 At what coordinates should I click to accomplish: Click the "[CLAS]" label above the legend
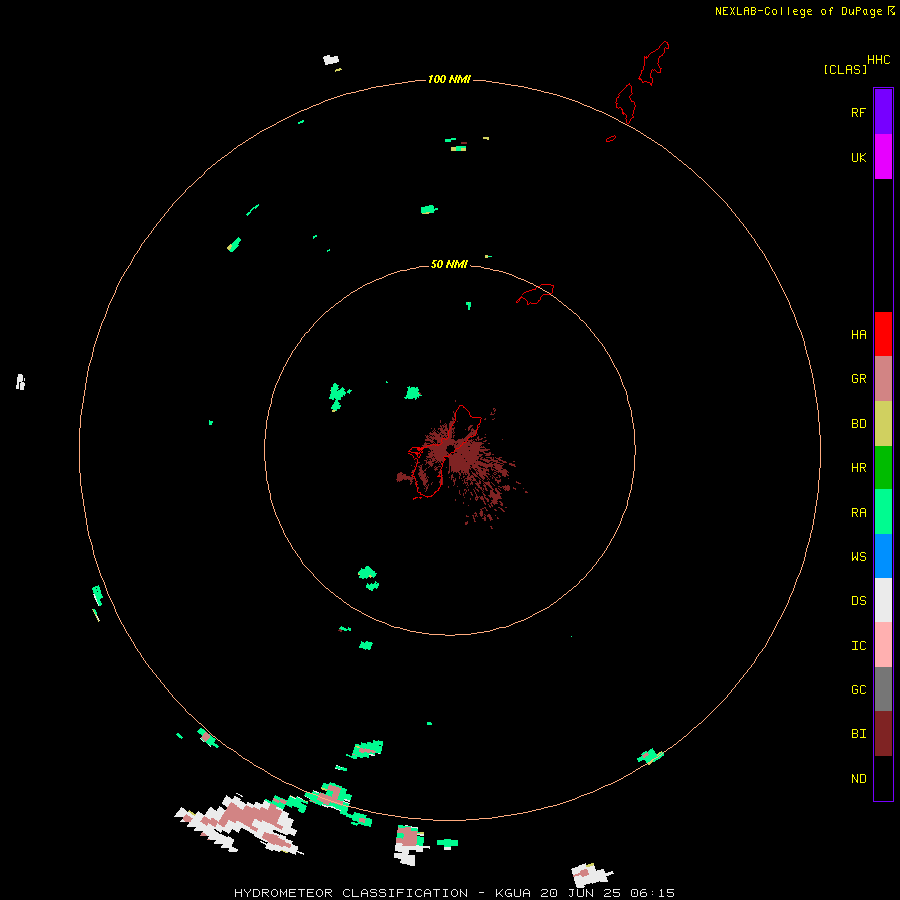[x=845, y=69]
